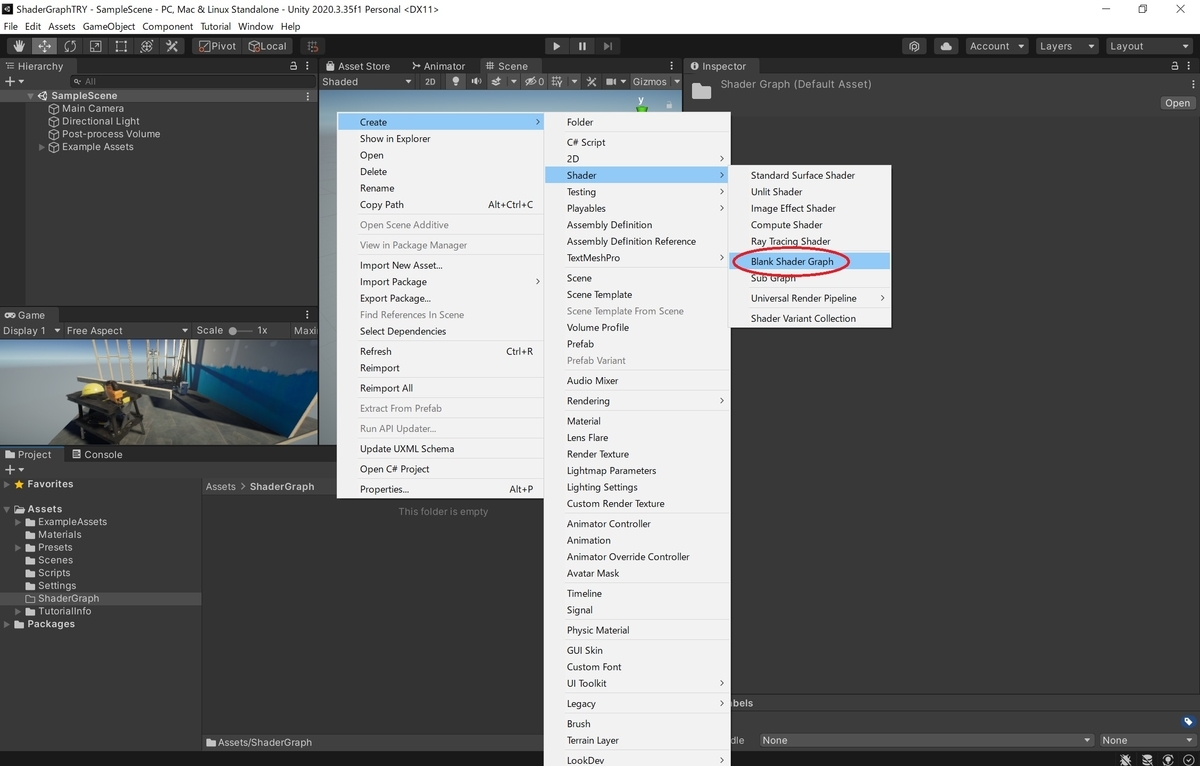Click the Play button
The width and height of the screenshot is (1200, 766).
coord(557,46)
